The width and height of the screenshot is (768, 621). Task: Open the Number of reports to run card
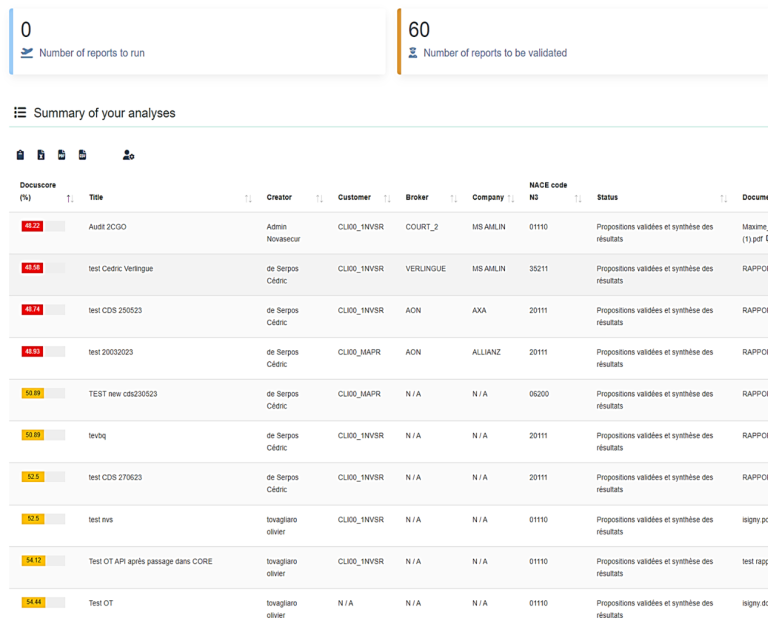pyautogui.click(x=198, y=42)
